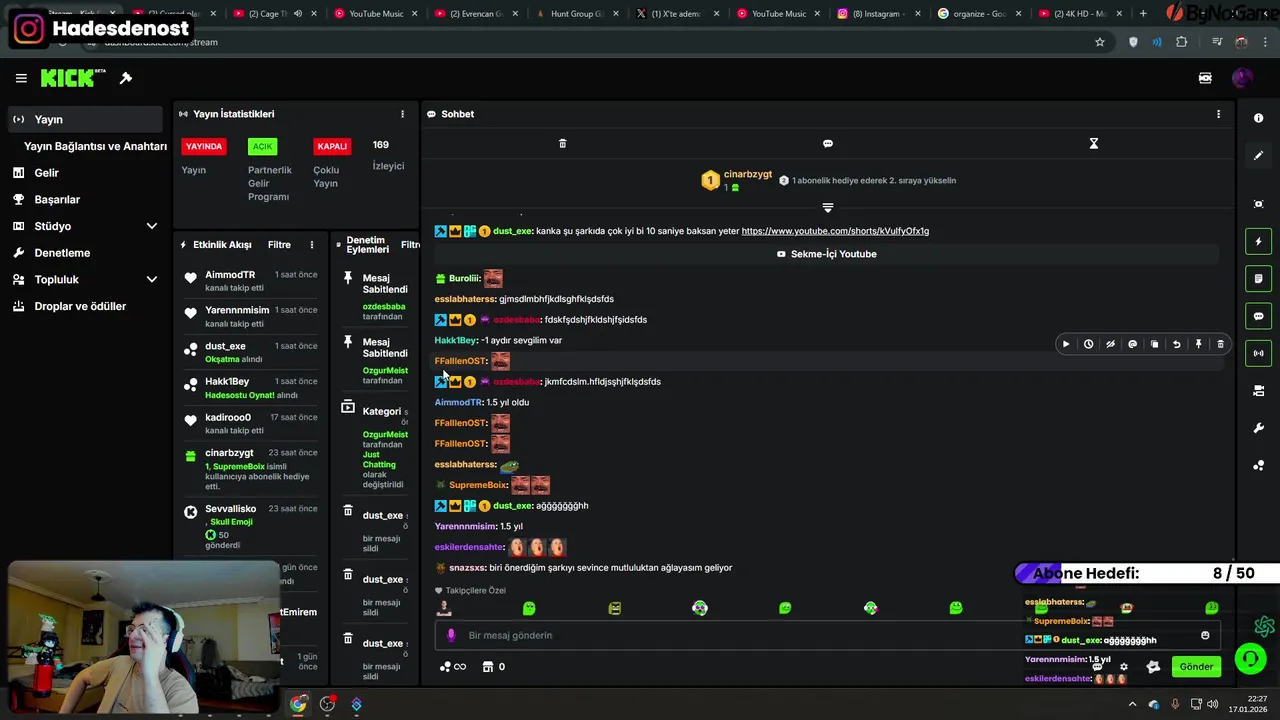Screen dimensions: 1280x720
Task: Click the mention @ icon in message toolbar
Action: (1132, 344)
